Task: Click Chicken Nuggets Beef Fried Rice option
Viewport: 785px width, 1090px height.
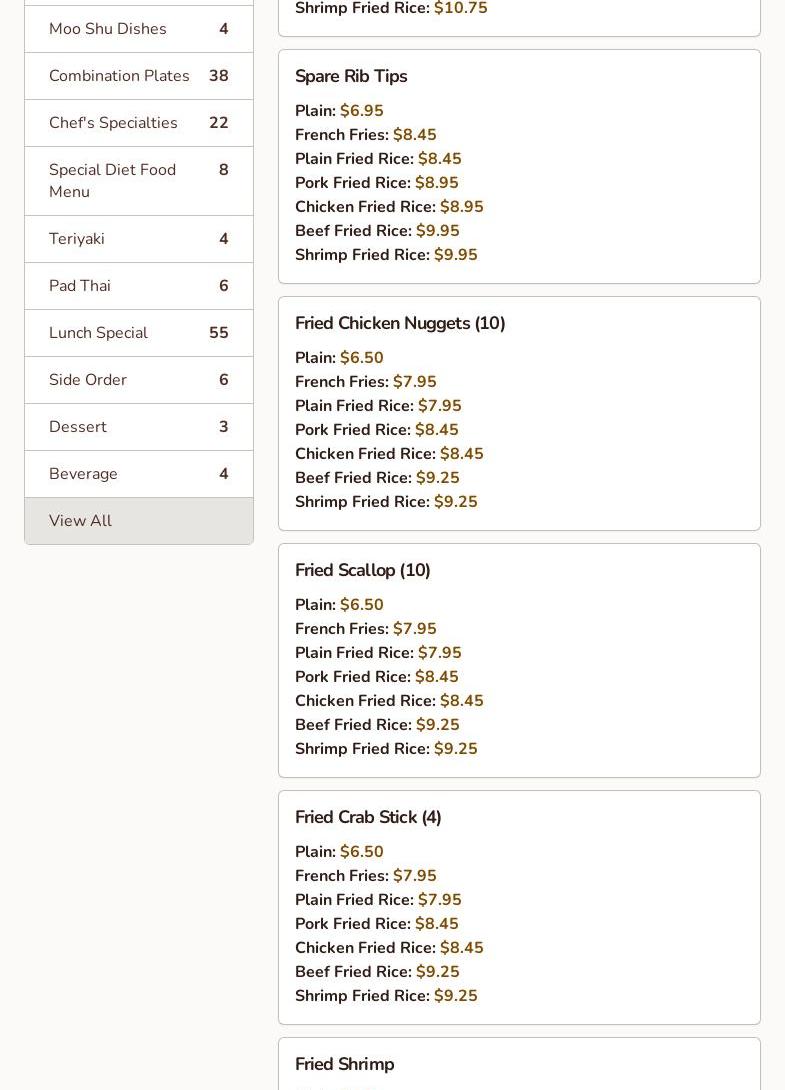Action: pyautogui.click(x=377, y=478)
